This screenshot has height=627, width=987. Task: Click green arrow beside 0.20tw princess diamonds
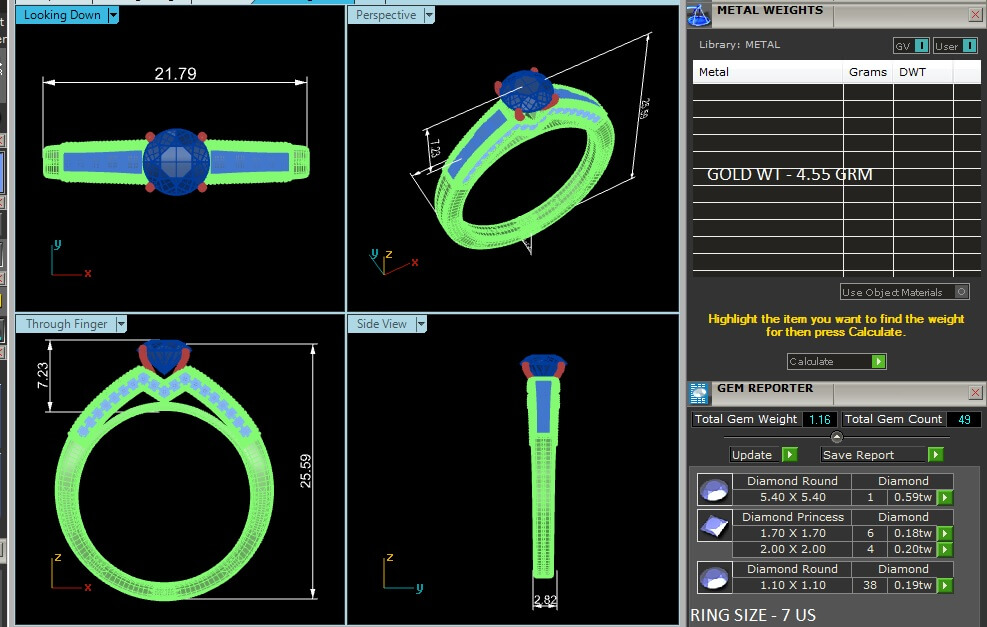point(944,549)
